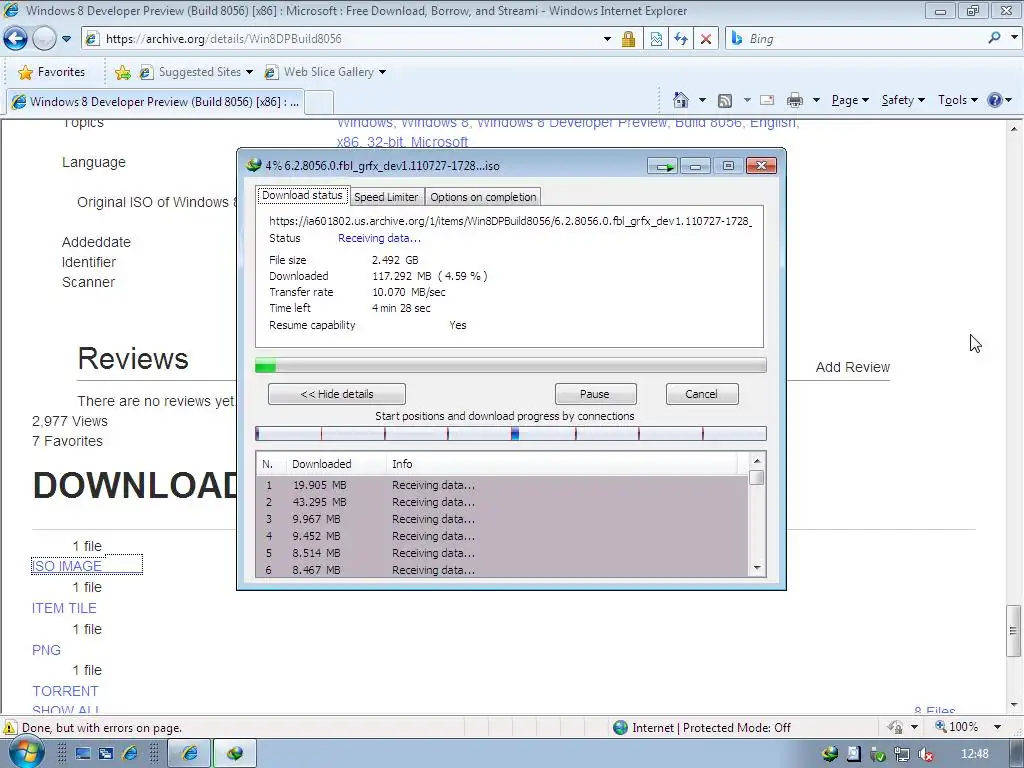Click the IE Forward arrow button
This screenshot has height=768, width=1024.
(x=44, y=39)
